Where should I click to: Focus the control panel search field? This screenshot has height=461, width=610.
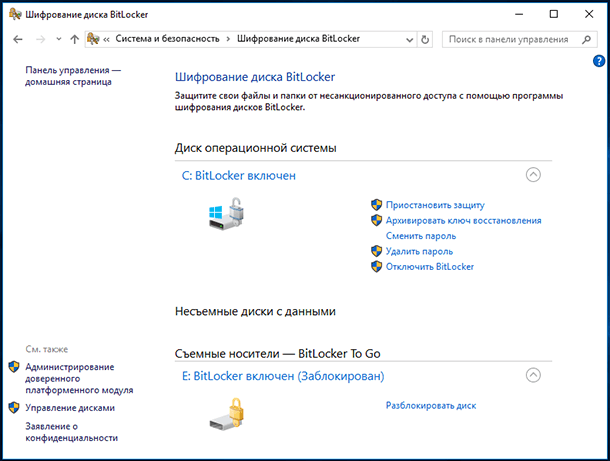(519, 39)
